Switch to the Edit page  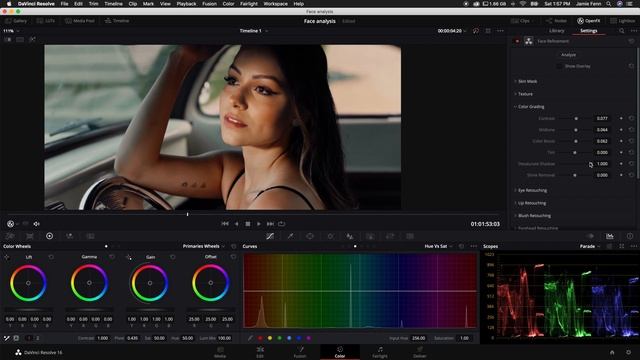260,352
